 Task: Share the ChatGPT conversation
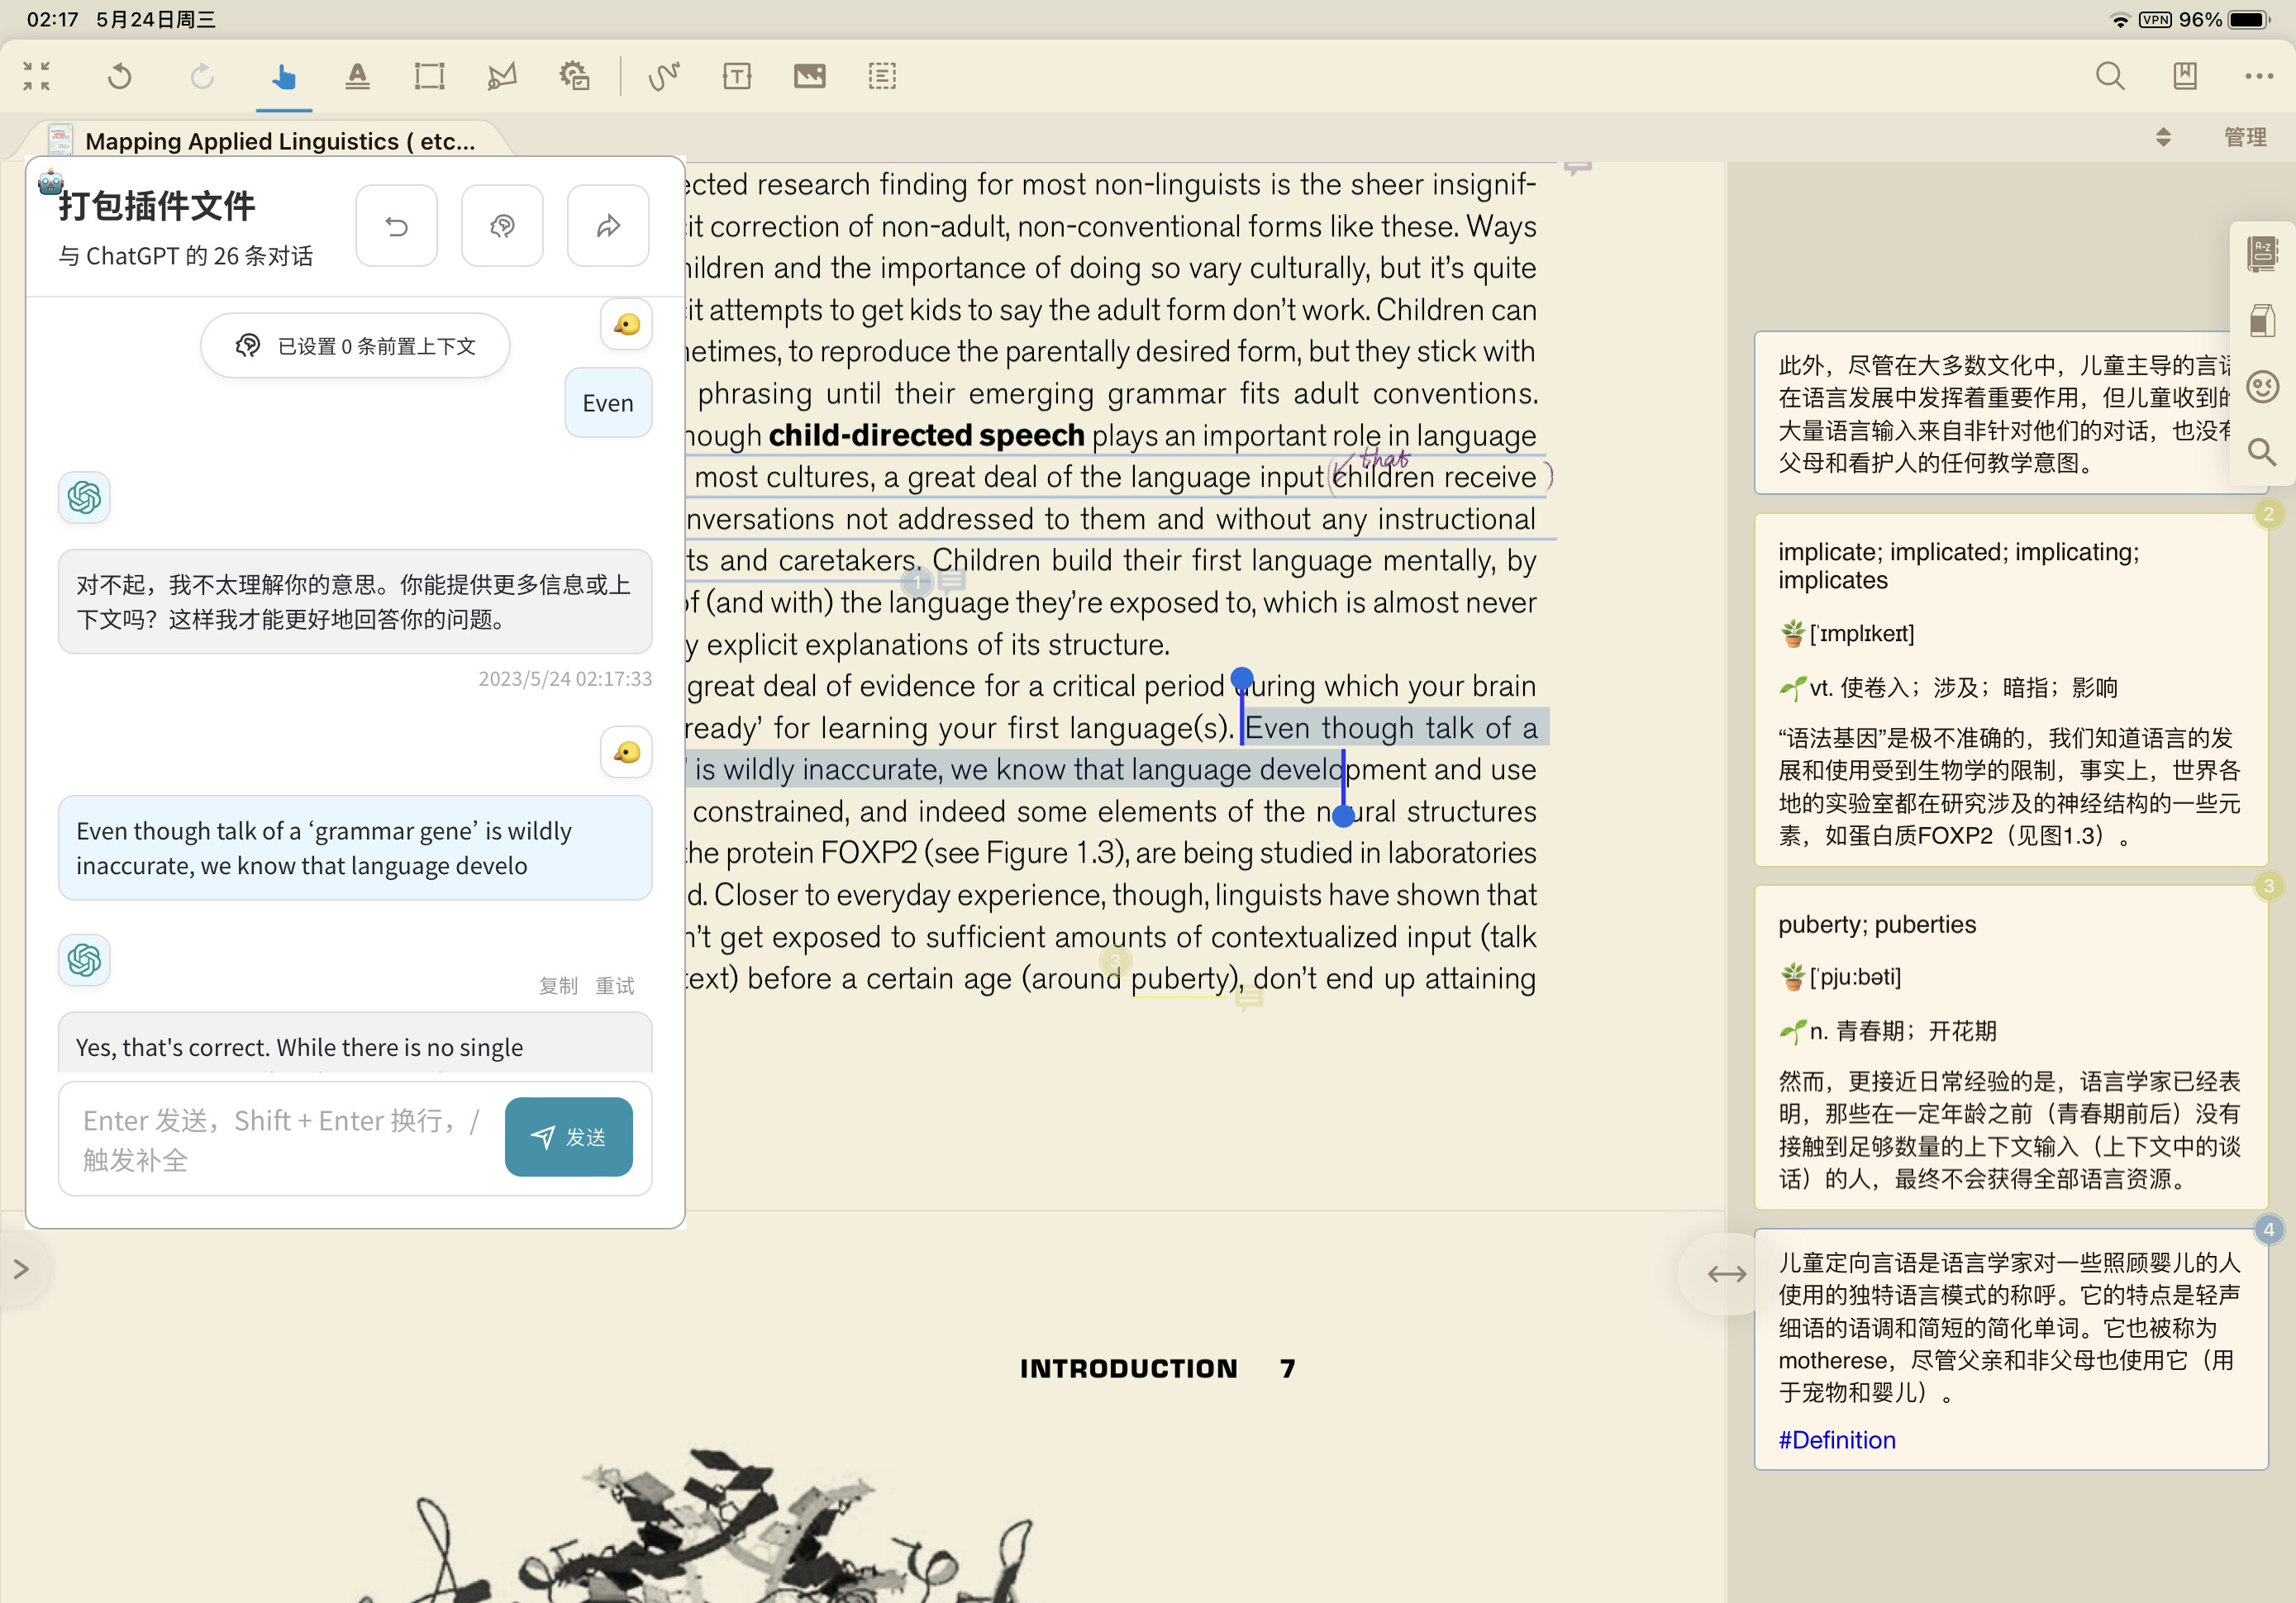click(x=608, y=226)
